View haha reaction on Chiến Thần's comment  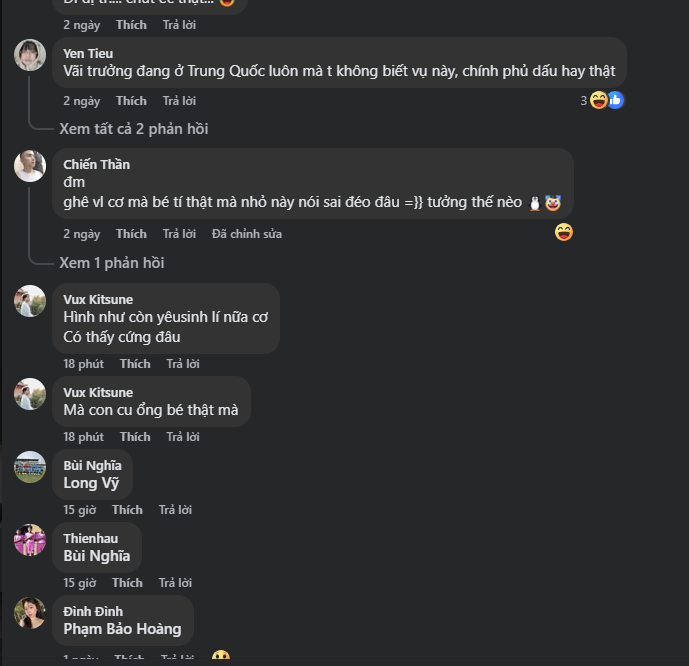pos(564,232)
